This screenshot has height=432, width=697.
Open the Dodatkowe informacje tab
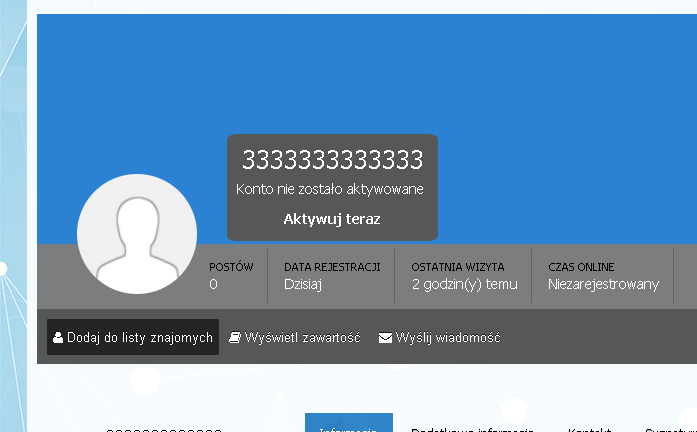[472, 429]
